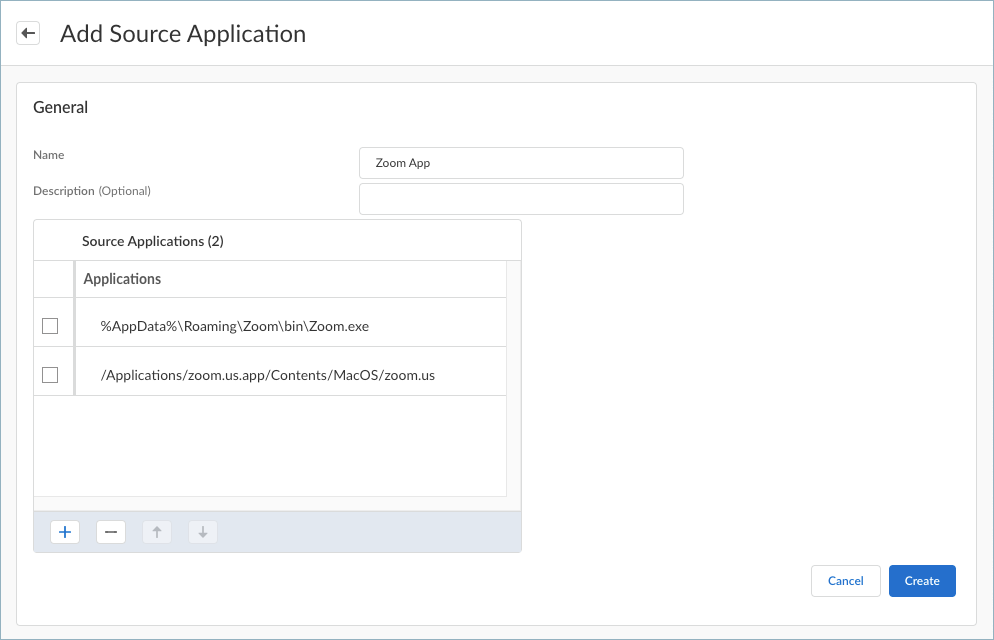Image resolution: width=994 pixels, height=640 pixels.
Task: Click the Add Source Application page title
Action: 183,34
